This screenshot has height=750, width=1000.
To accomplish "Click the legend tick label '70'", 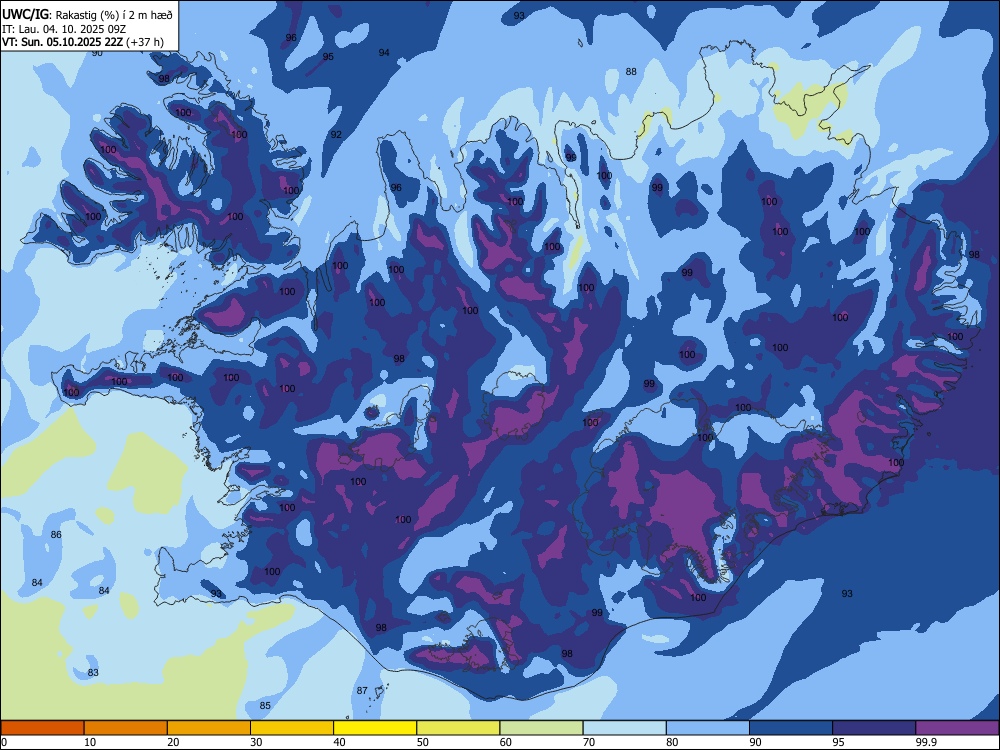I will [589, 742].
